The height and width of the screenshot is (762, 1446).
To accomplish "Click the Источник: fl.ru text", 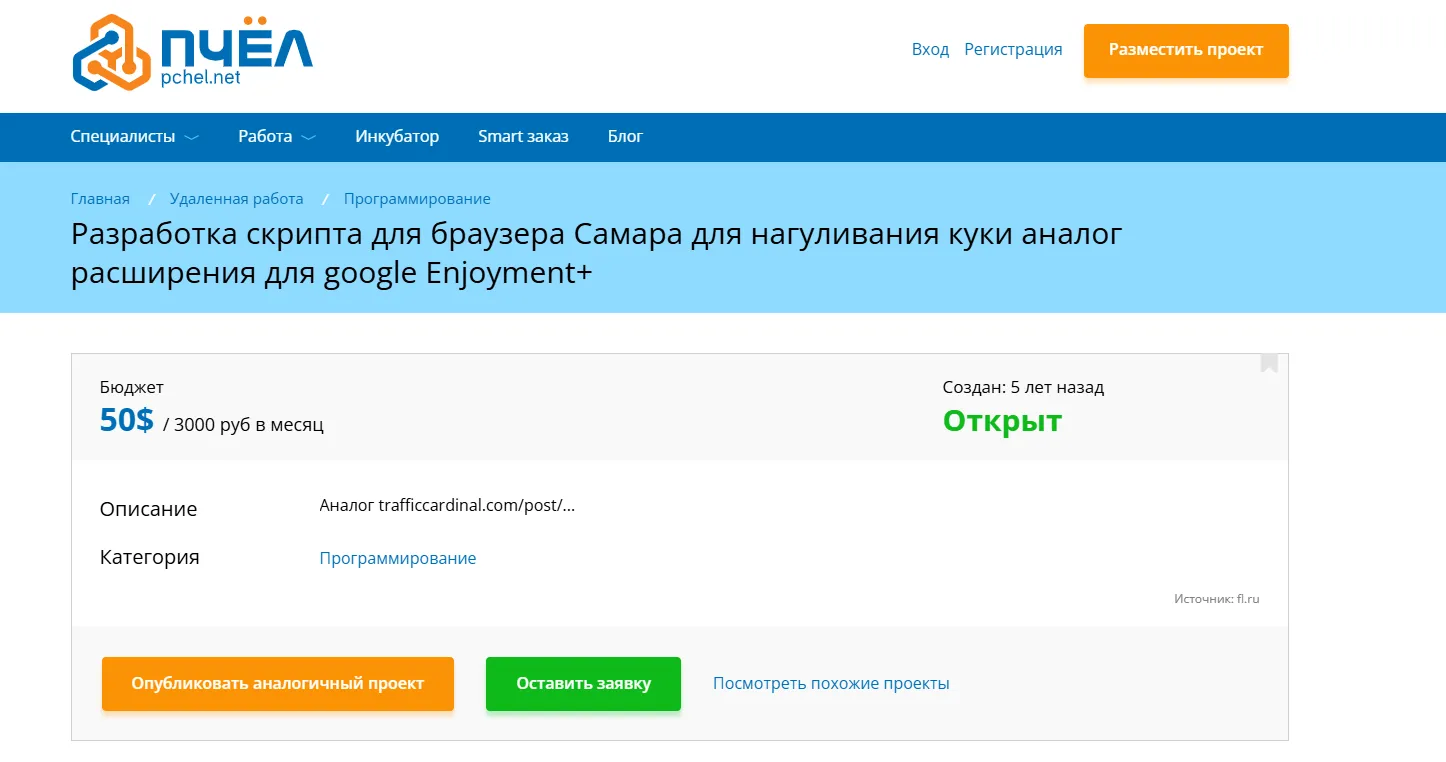I will click(x=1217, y=599).
